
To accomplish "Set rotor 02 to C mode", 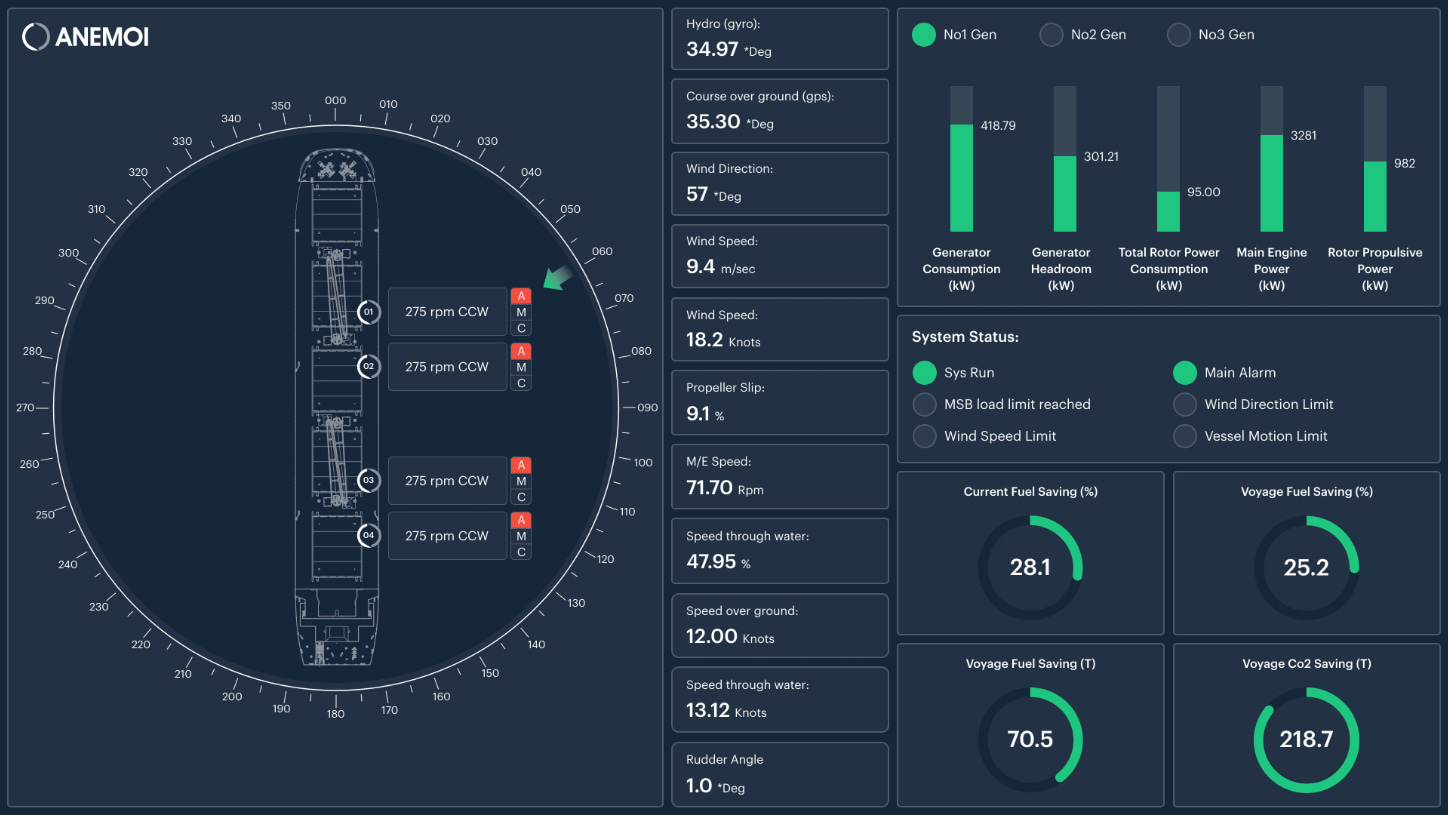I will click(521, 383).
